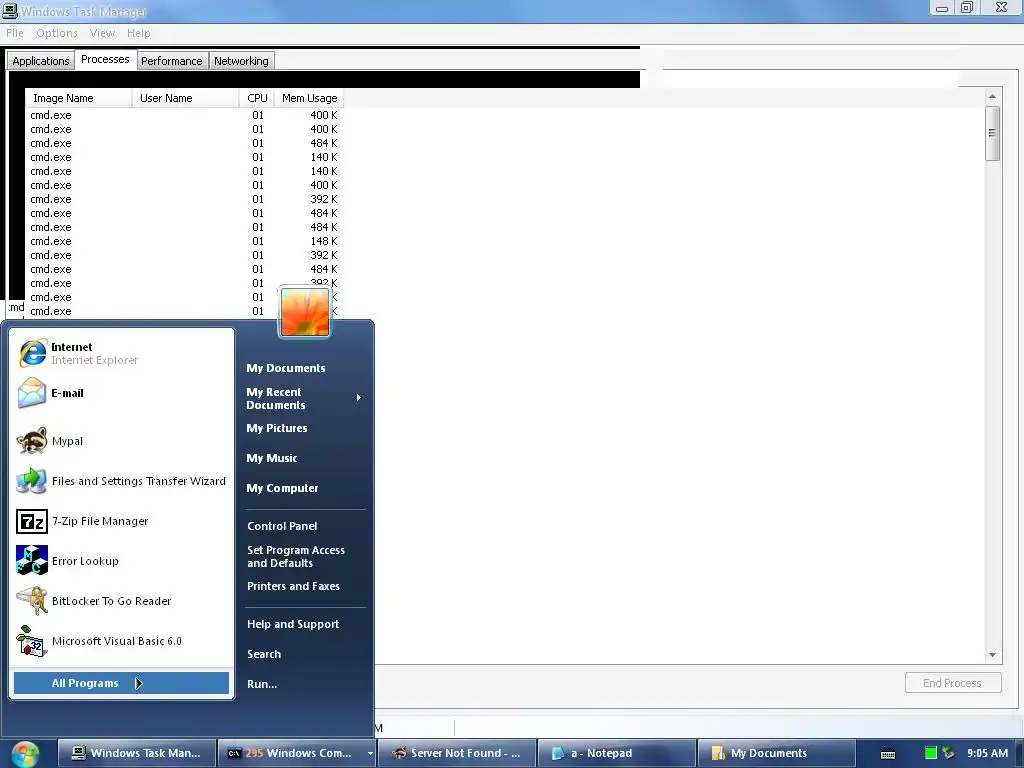Open BitLocker To Go Reader

tap(121, 601)
